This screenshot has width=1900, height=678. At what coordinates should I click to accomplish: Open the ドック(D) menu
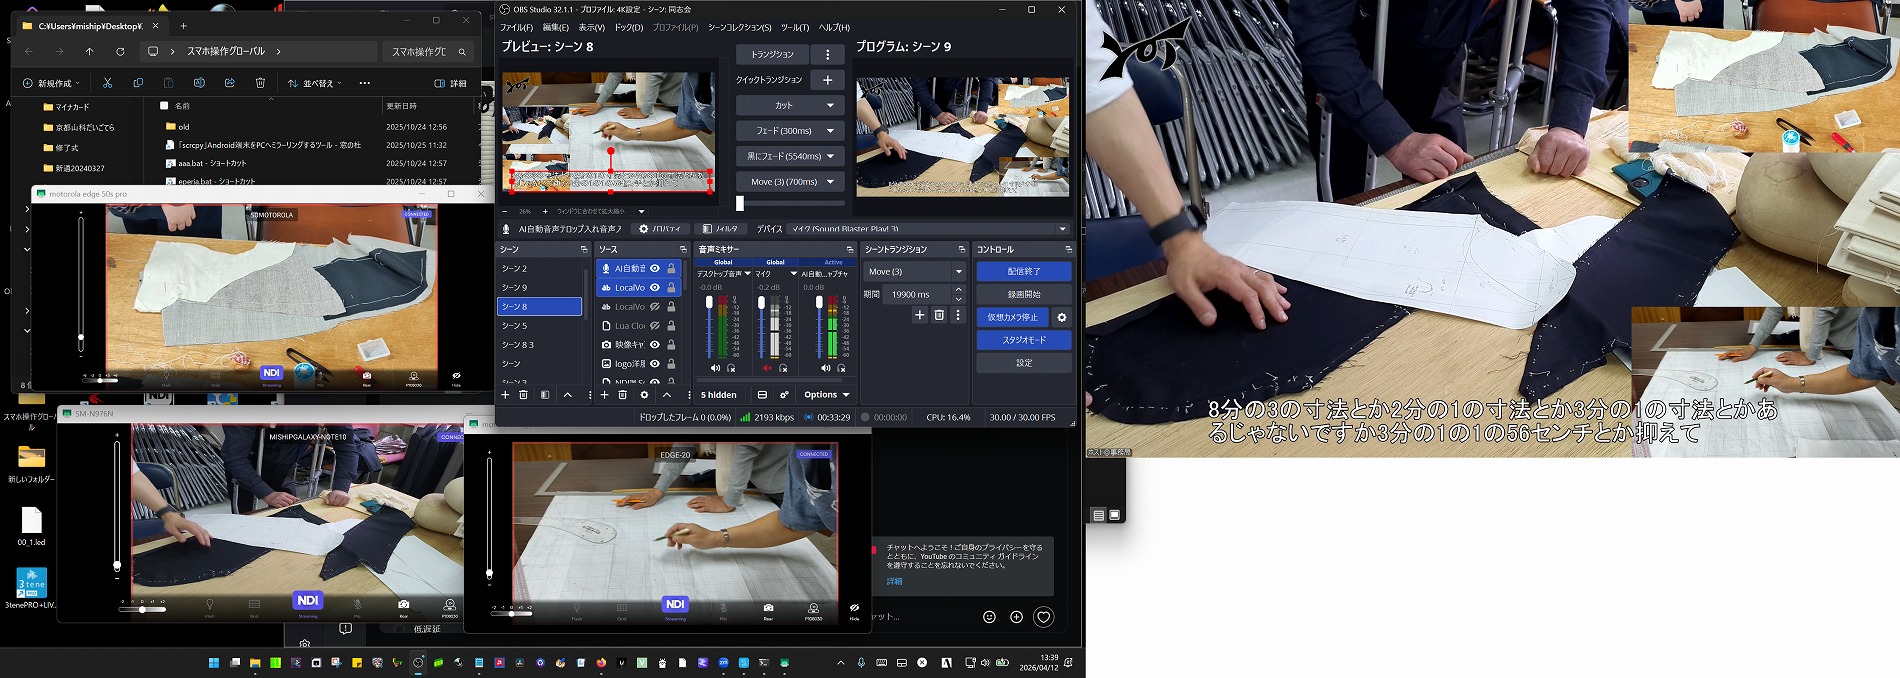(x=628, y=27)
